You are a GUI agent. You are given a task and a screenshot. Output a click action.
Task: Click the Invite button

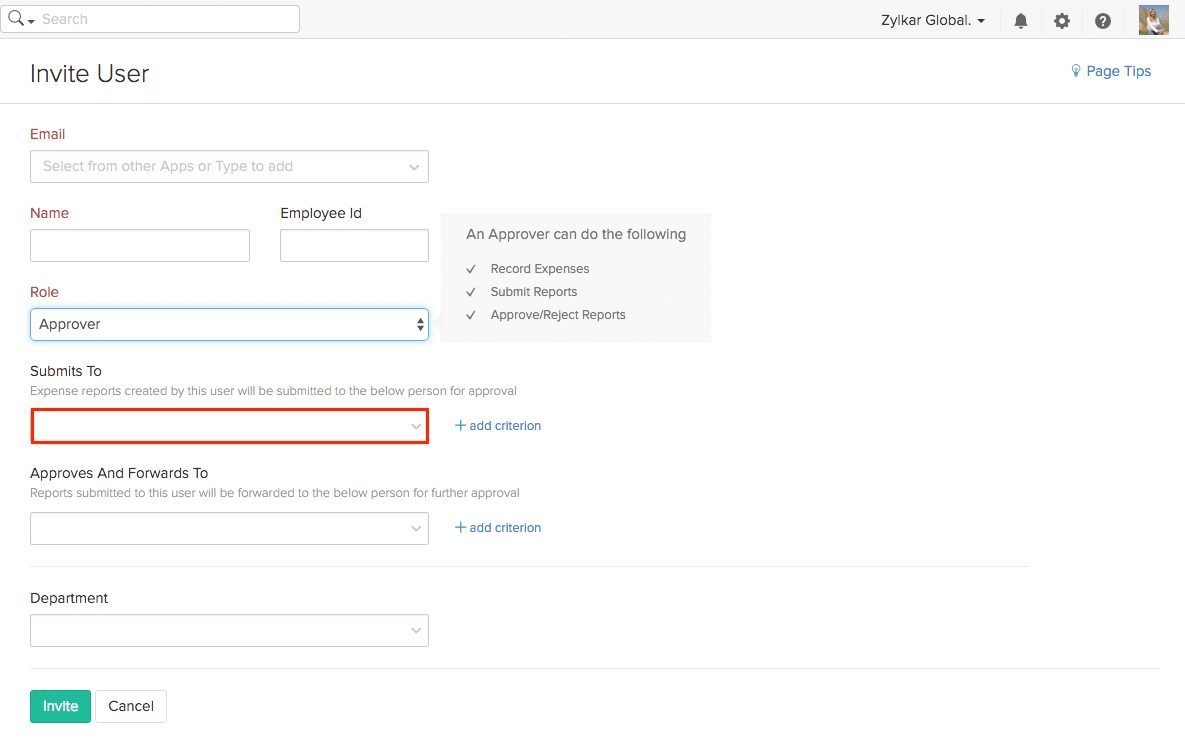[60, 706]
